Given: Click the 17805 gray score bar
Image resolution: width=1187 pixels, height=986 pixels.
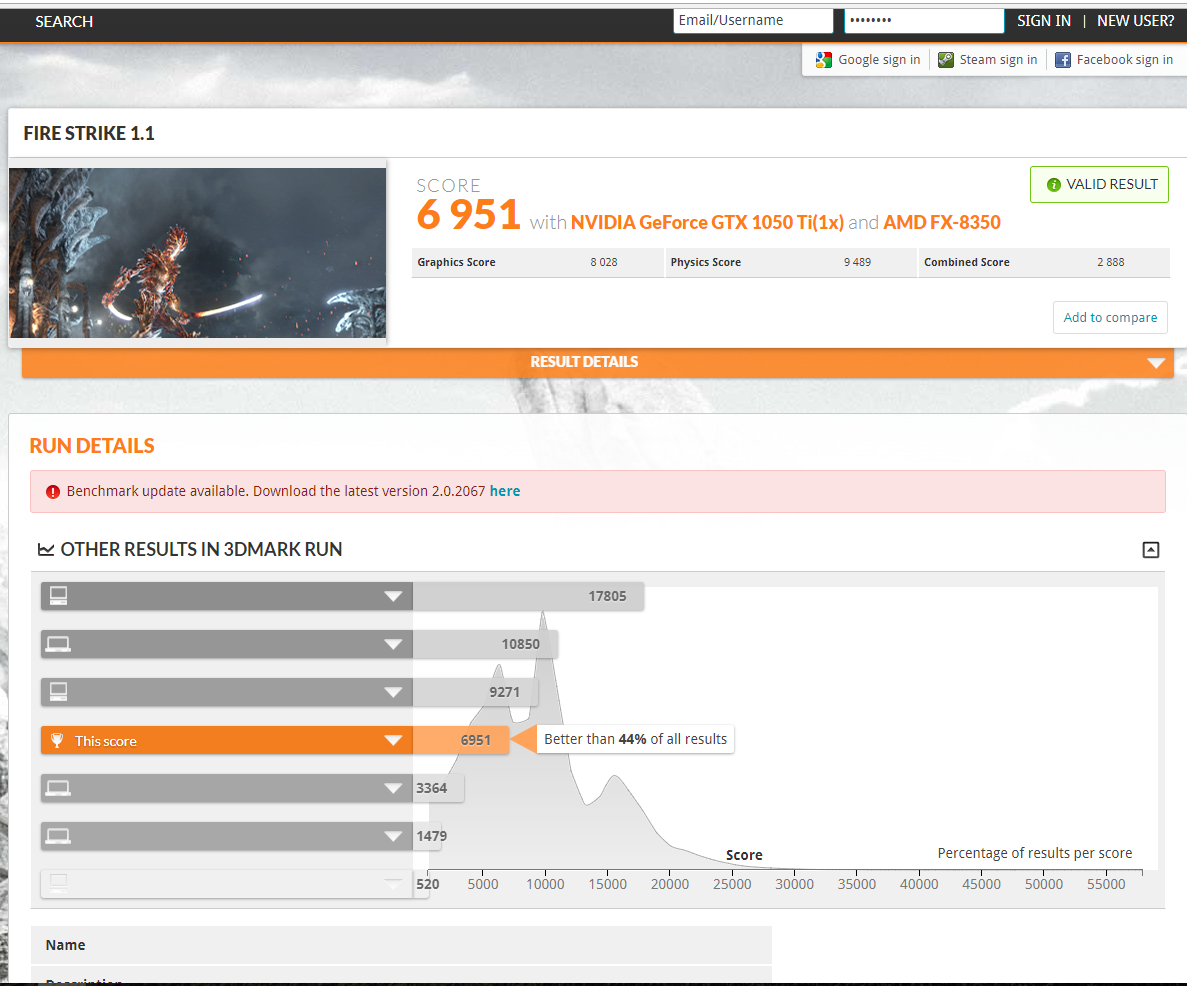Looking at the screenshot, I should coord(528,597).
